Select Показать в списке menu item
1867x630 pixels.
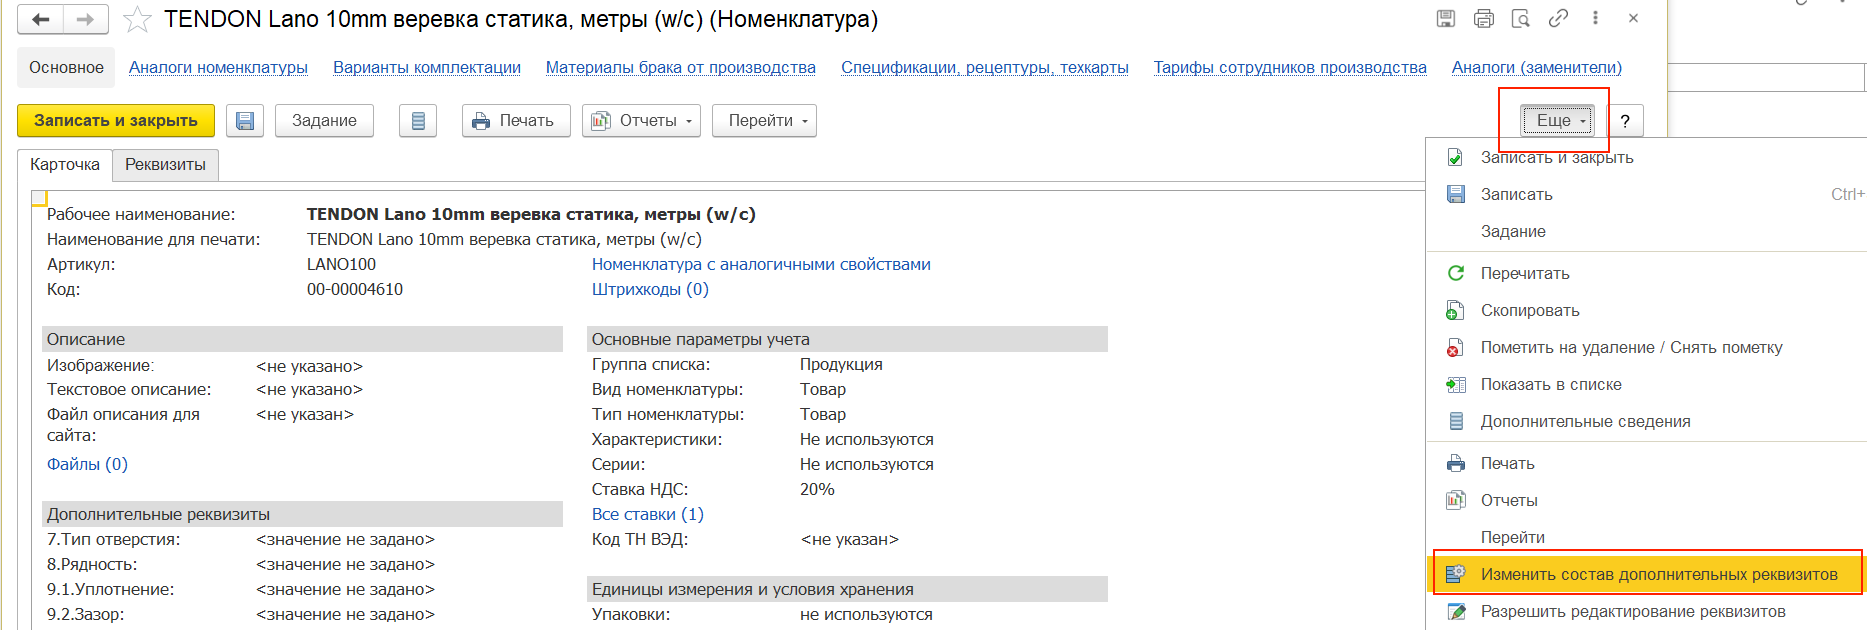[x=1551, y=385]
